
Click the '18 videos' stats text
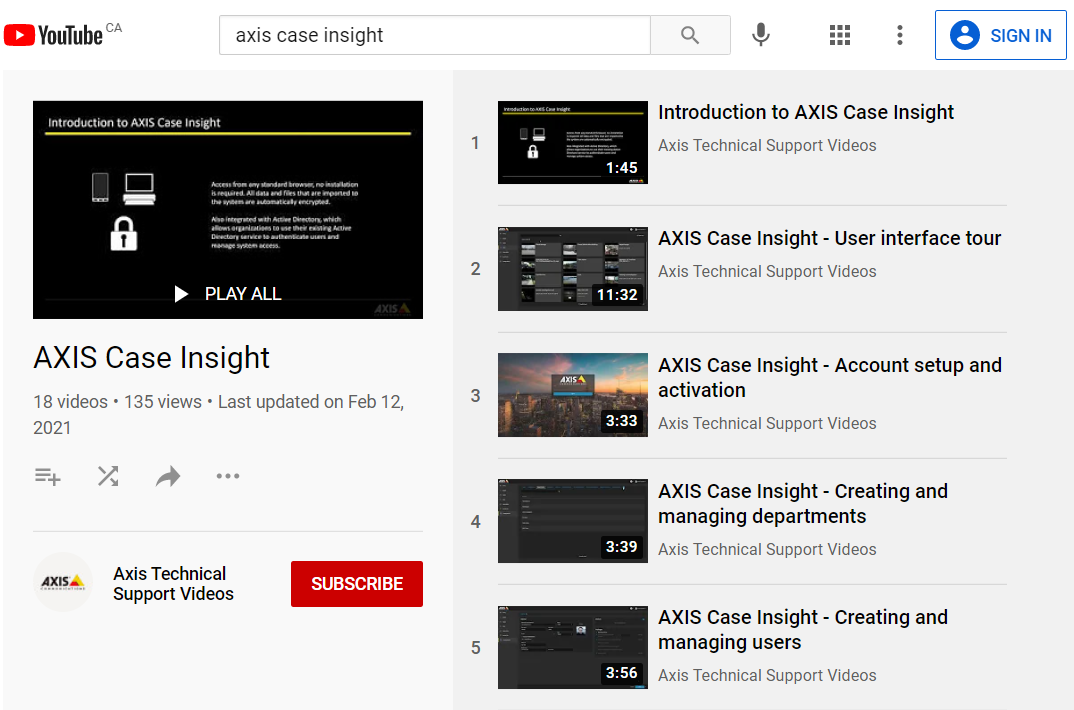pyautogui.click(x=71, y=402)
